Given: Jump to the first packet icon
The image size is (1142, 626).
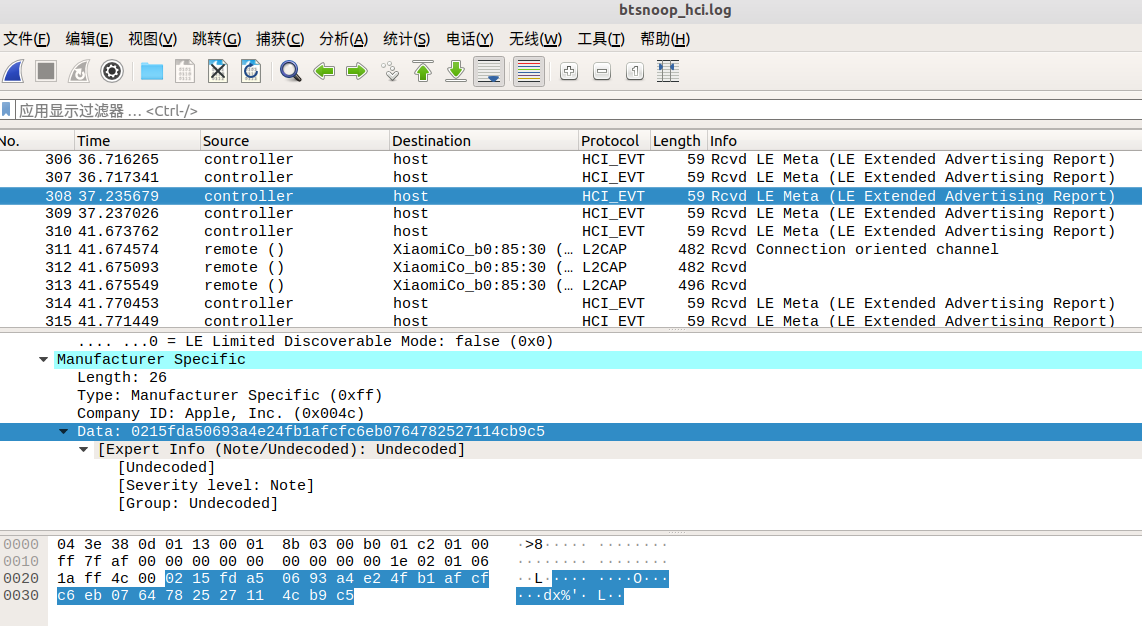Looking at the screenshot, I should [423, 71].
